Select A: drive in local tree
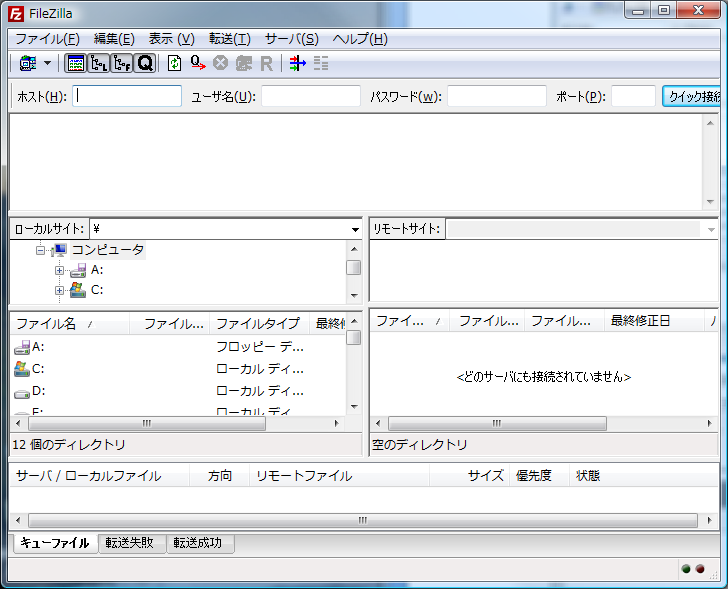This screenshot has height=589, width=728. [97, 270]
